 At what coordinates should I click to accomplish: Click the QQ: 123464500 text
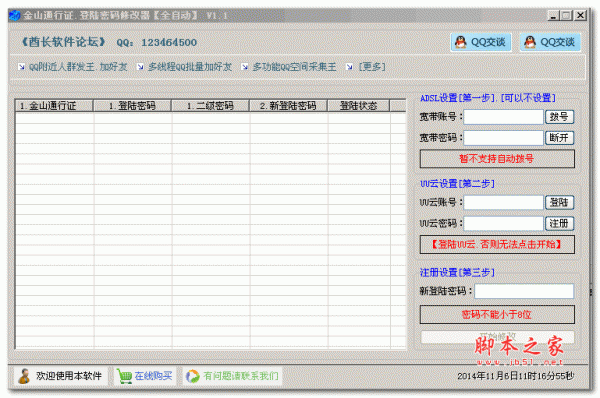(157, 42)
